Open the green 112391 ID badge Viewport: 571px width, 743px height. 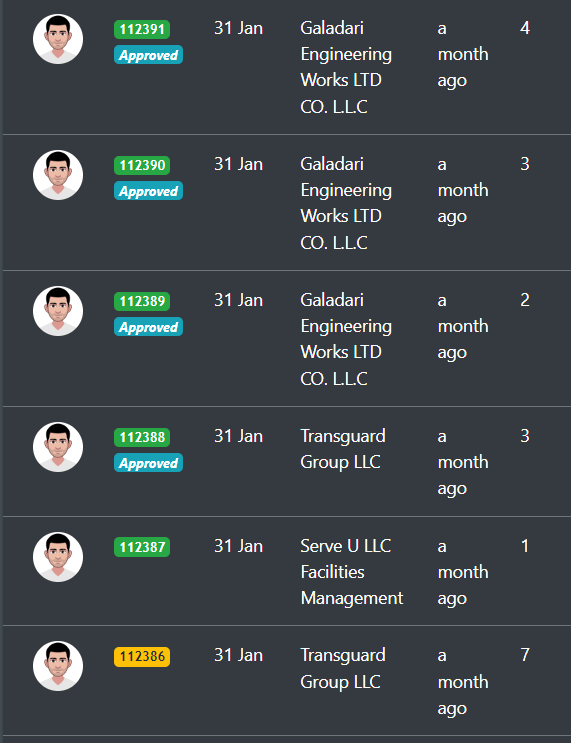pos(142,29)
